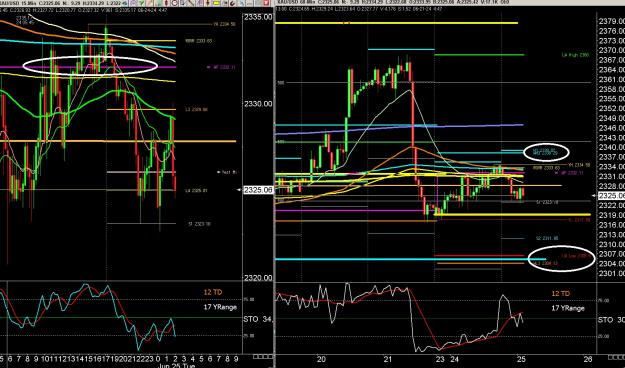Click the green LW High label on right chart
Screen dimensions: 625x368
[x=575, y=55]
